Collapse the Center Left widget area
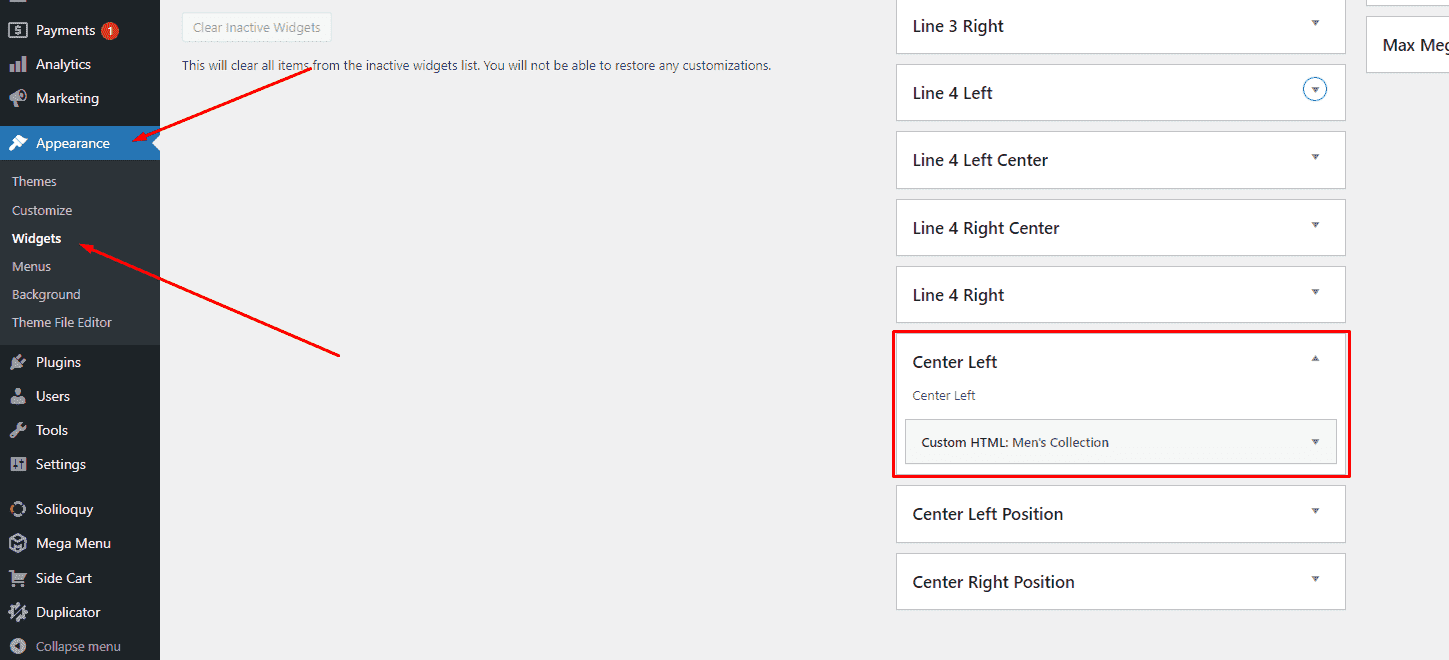Screen dimensions: 1449x660 (1315, 358)
